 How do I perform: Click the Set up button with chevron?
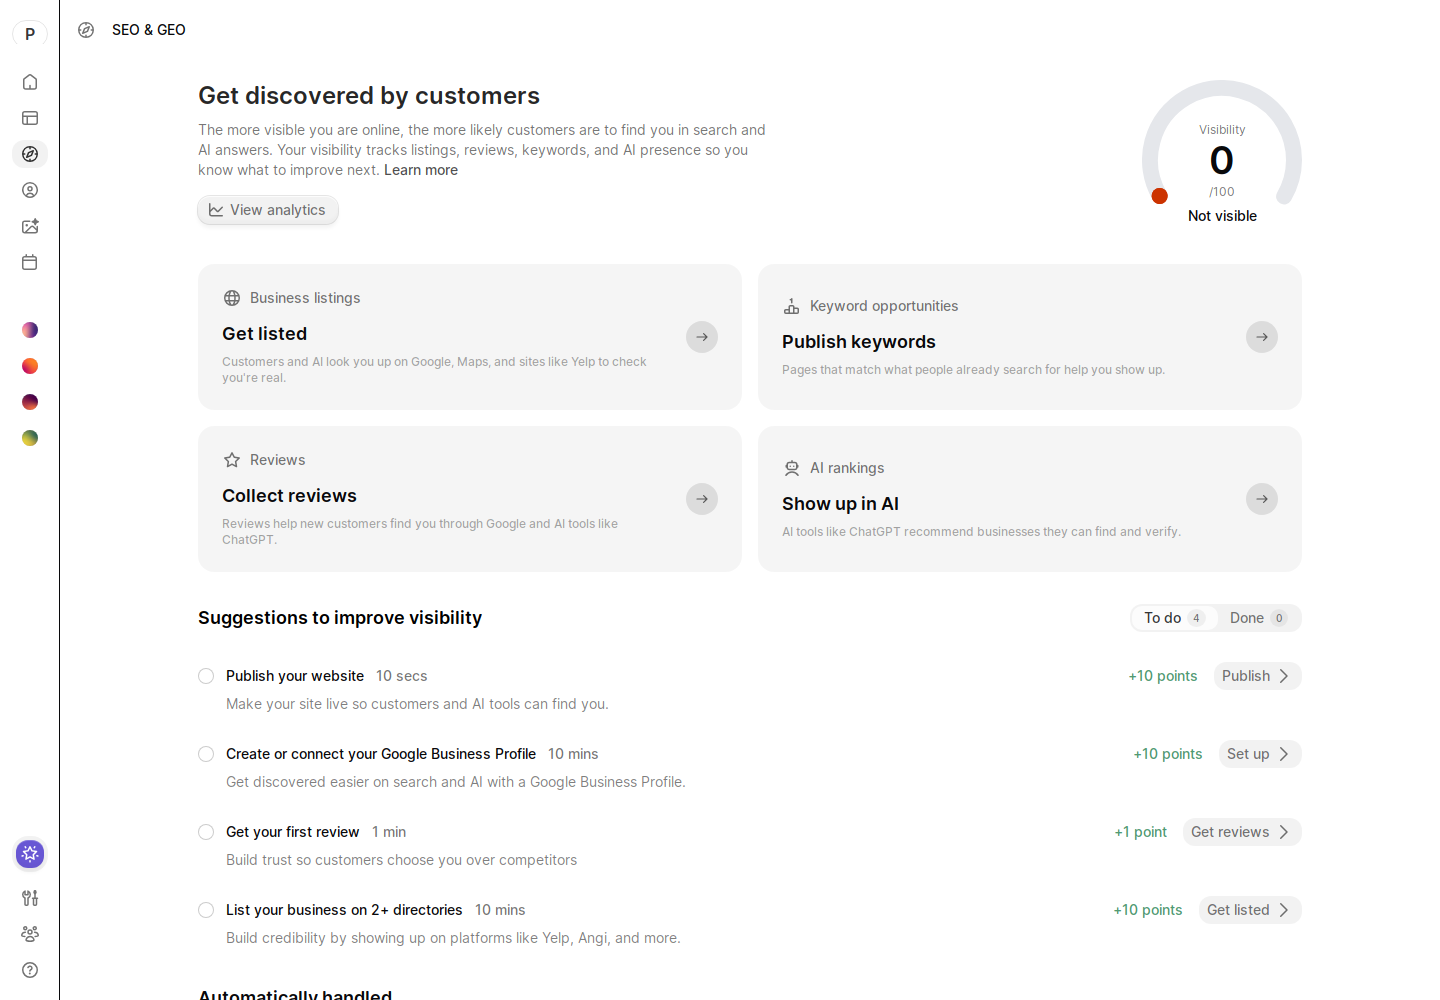point(1260,754)
